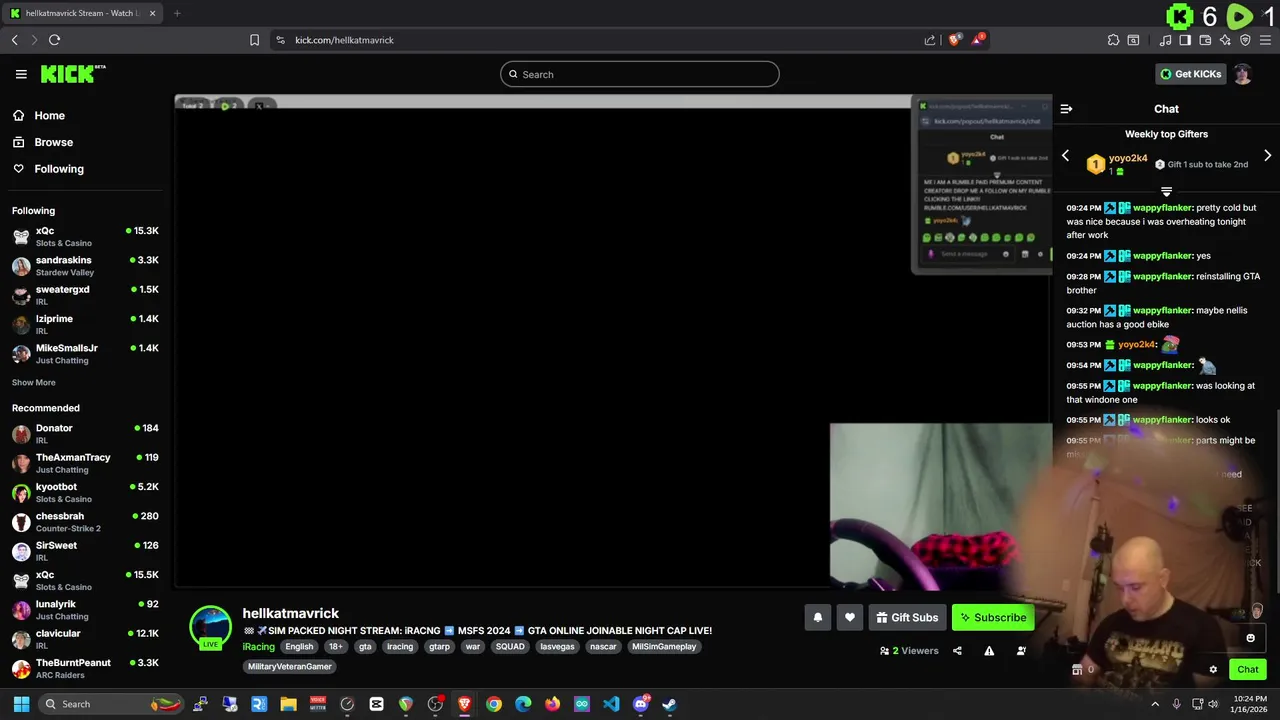
Task: Open a new browser tab
Action: point(177,13)
